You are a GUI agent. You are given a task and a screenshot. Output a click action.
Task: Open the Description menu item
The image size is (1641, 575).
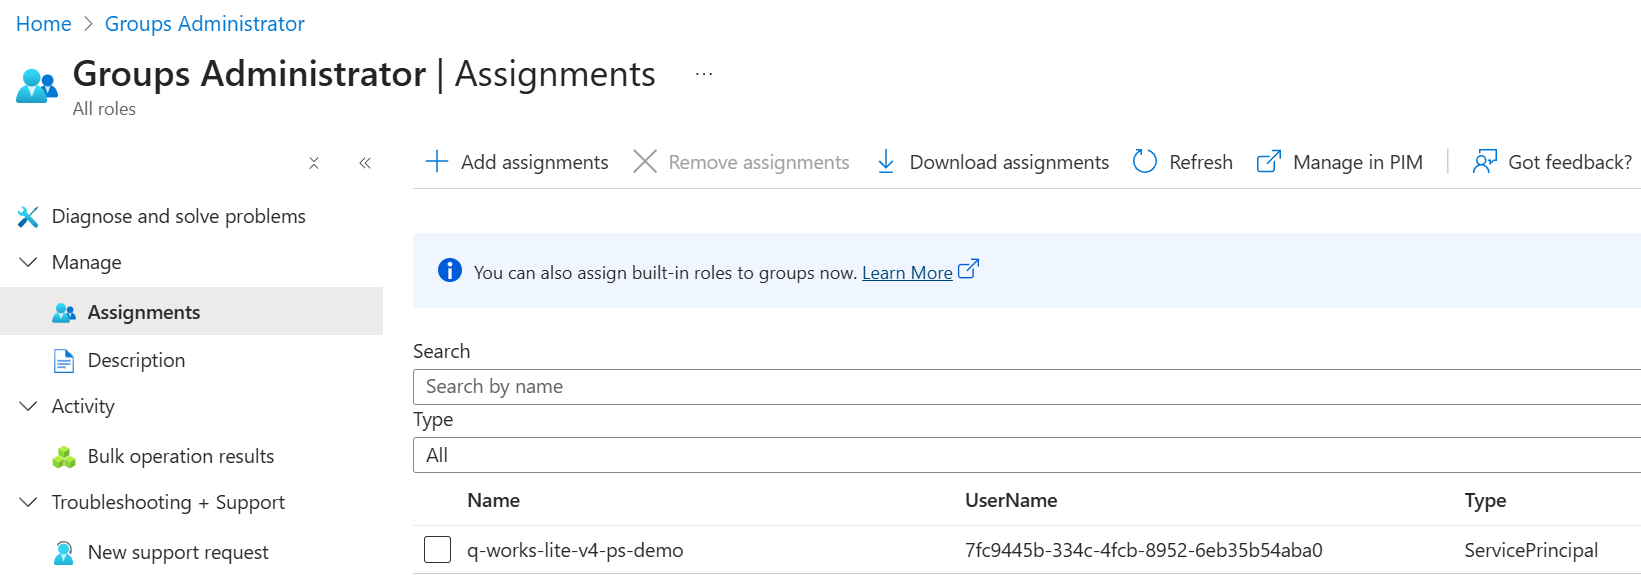pyautogui.click(x=136, y=360)
